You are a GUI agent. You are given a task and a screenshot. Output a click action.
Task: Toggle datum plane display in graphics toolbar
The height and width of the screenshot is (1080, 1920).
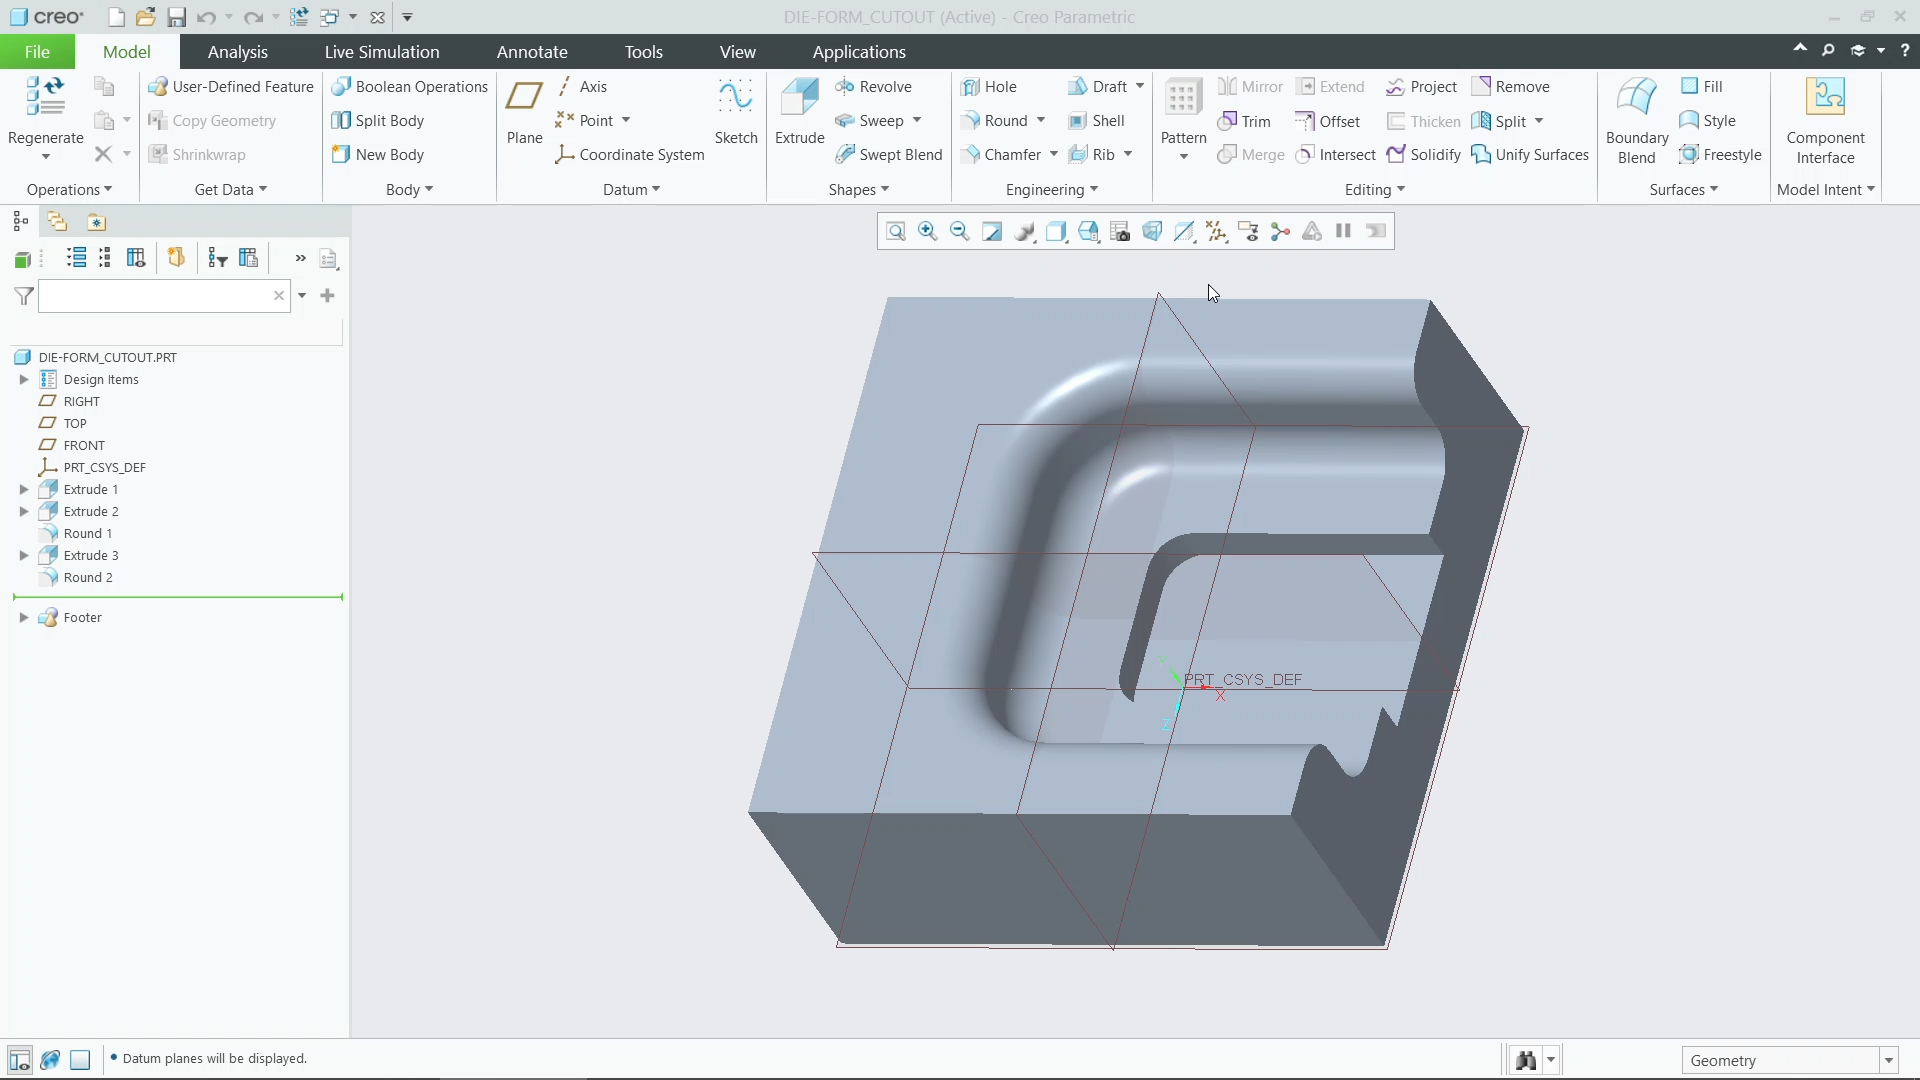(x=1184, y=232)
